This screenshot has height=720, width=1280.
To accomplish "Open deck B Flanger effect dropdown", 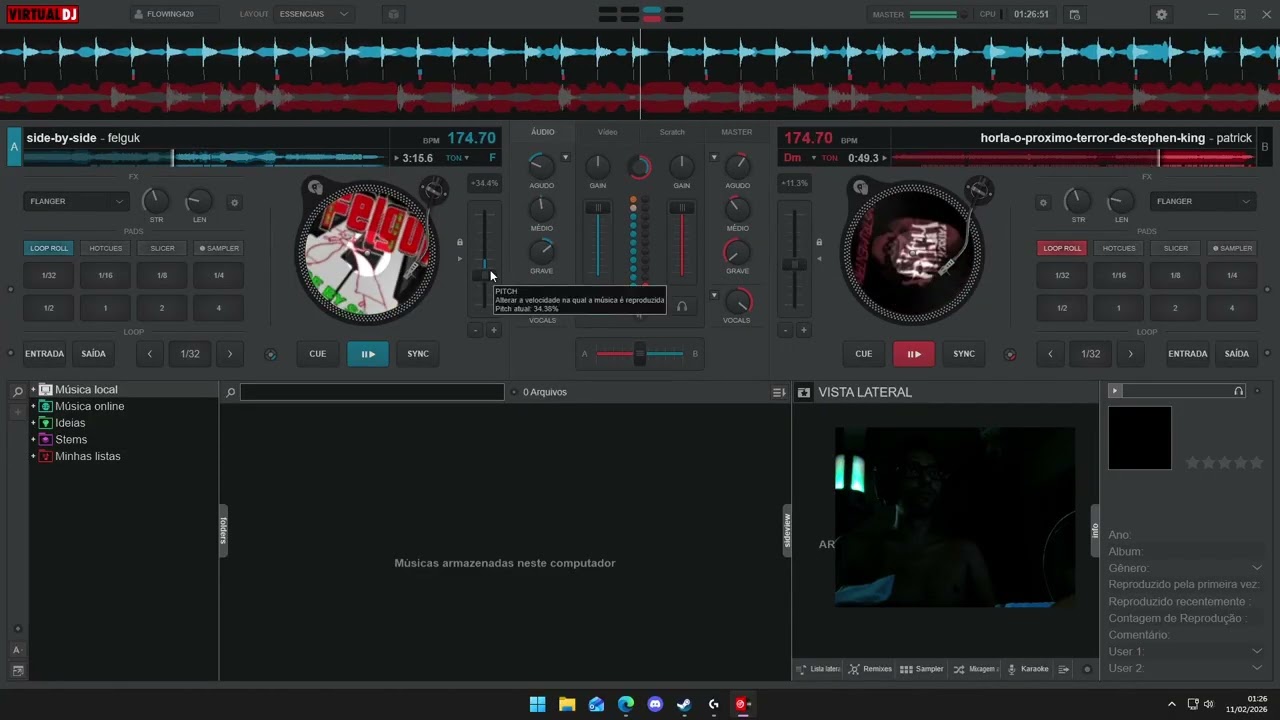I will coord(1203,202).
